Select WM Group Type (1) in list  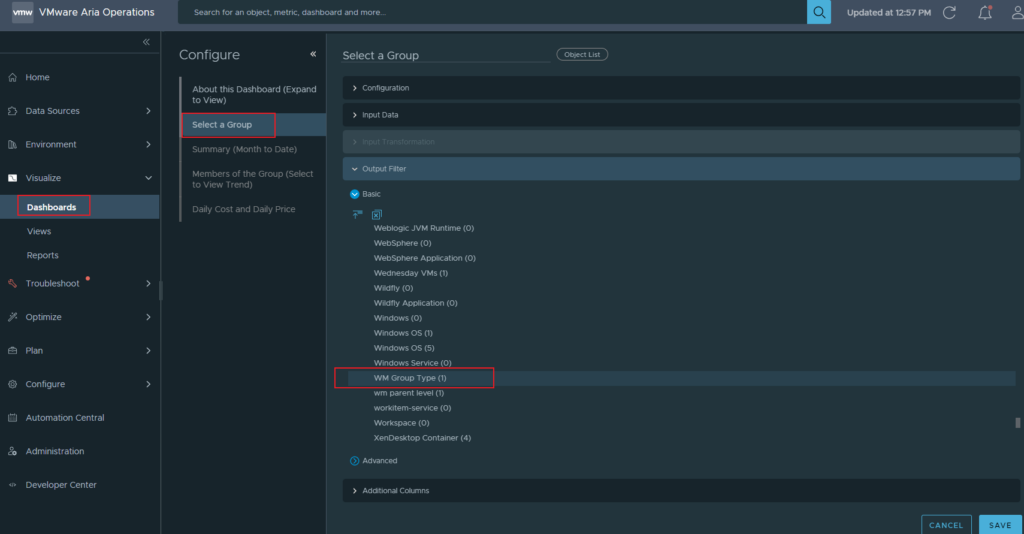click(410, 378)
